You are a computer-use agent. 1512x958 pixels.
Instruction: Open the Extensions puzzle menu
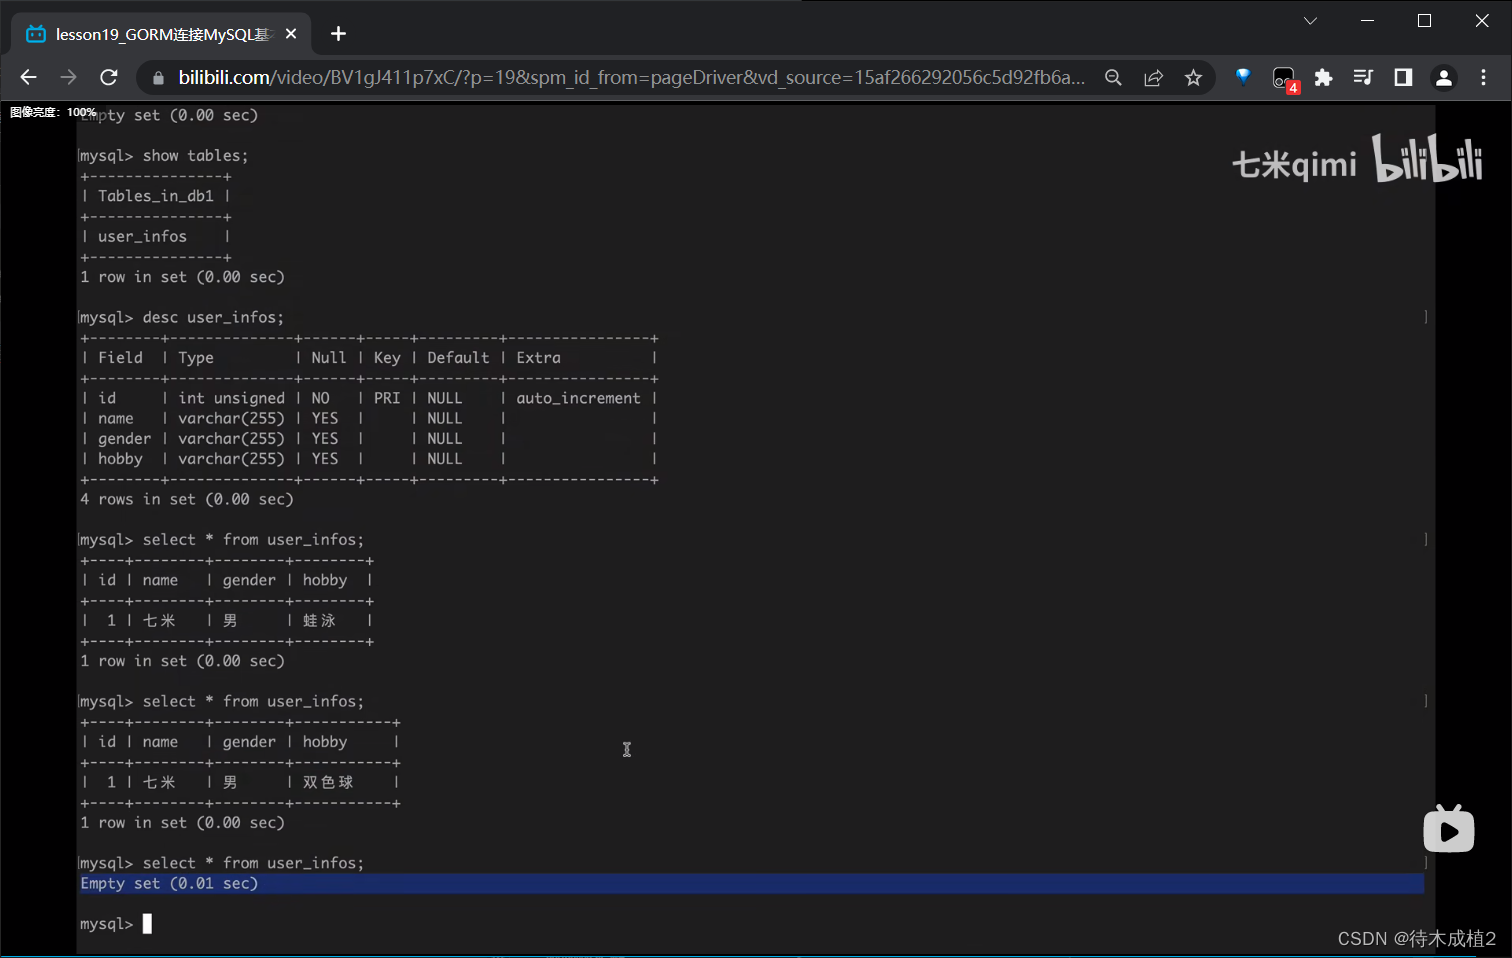tap(1323, 77)
